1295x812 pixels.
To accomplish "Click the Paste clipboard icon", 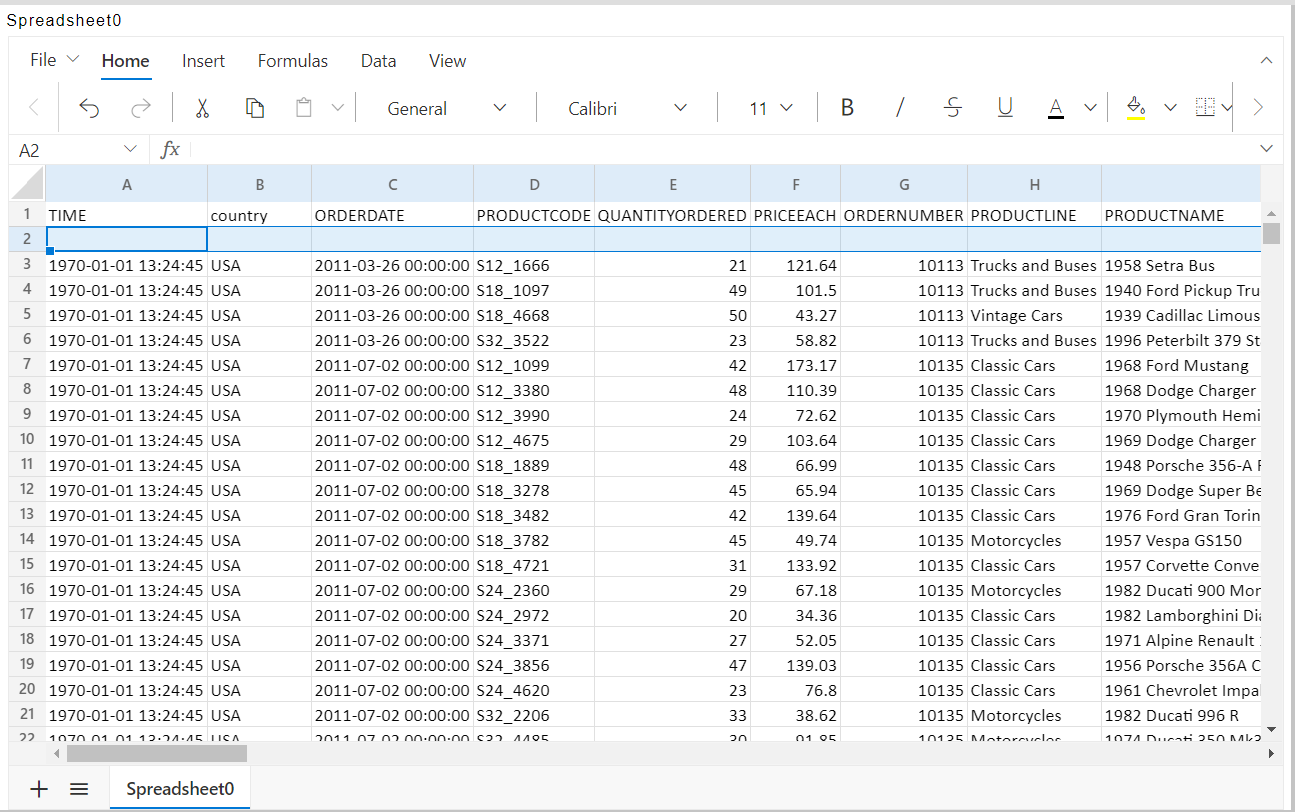I will 305,108.
